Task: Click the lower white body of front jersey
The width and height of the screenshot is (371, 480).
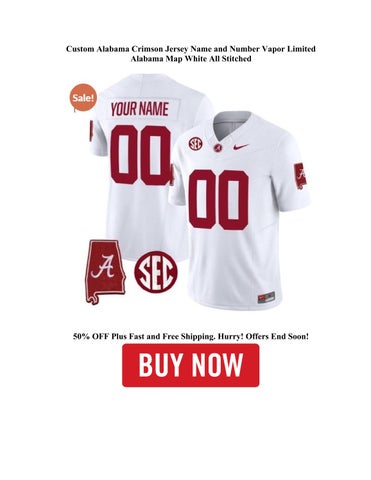Action: [227, 267]
